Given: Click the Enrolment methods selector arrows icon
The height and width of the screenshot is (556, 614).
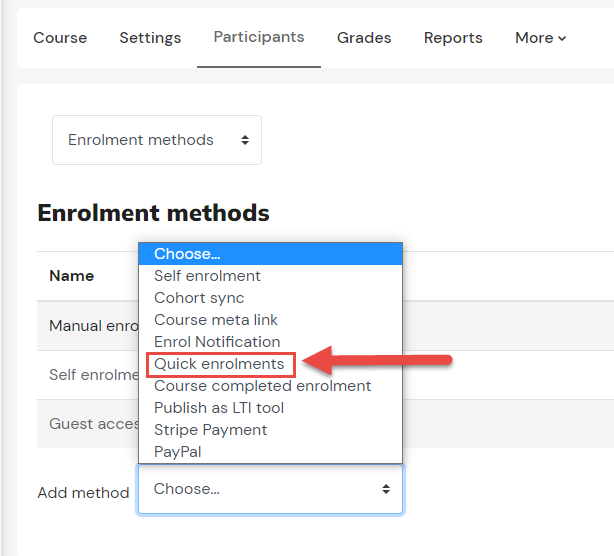Looking at the screenshot, I should [x=245, y=140].
